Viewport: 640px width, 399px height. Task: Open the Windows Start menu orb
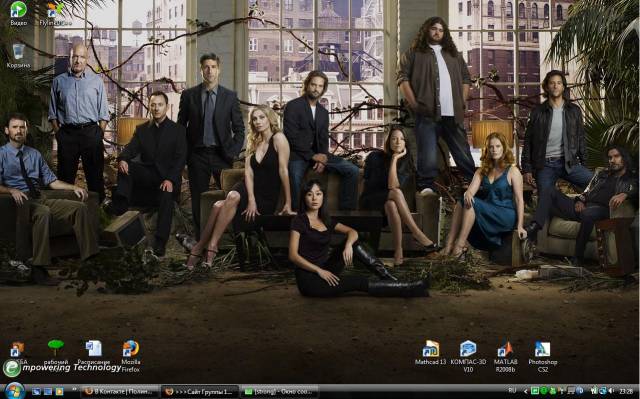tap(15, 391)
